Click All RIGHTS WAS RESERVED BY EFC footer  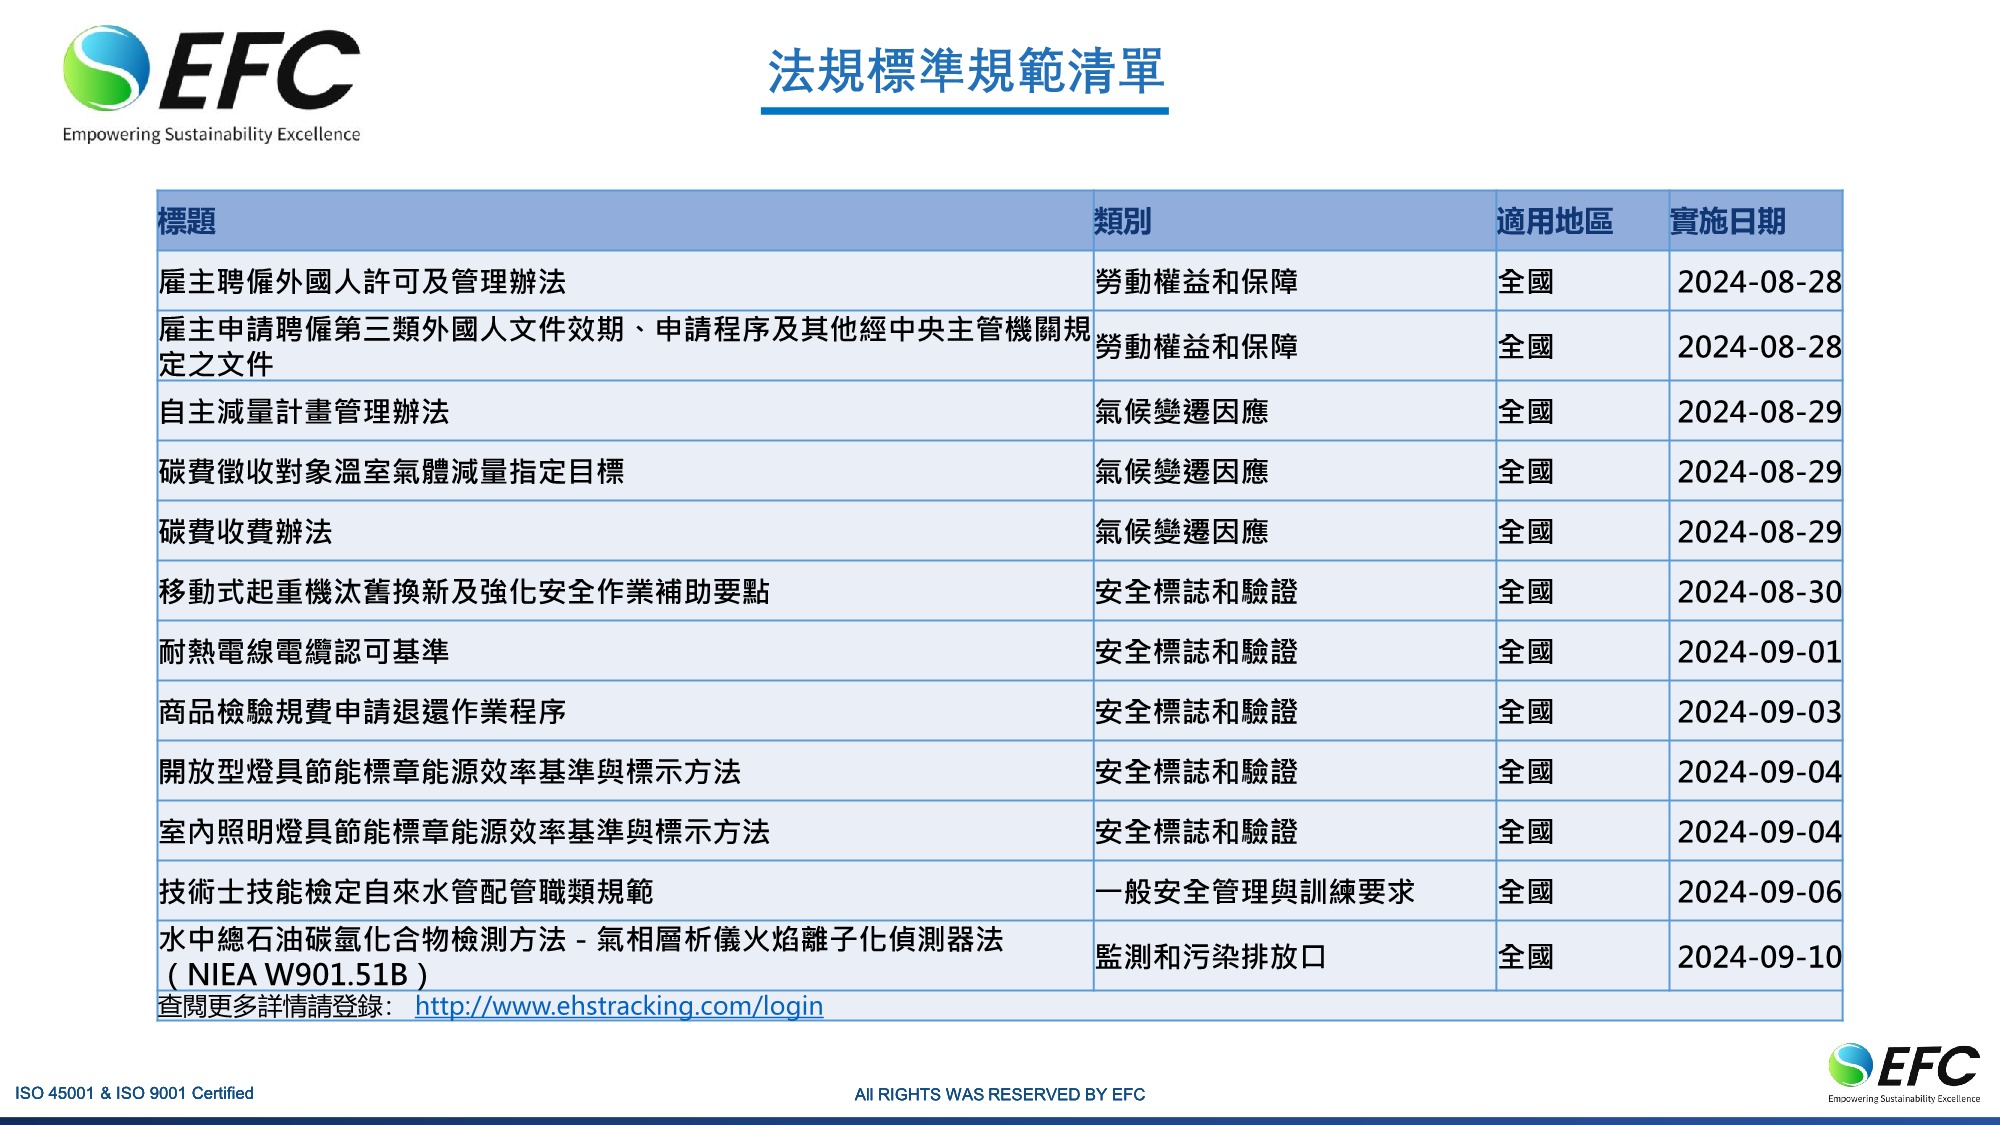coord(1000,1094)
